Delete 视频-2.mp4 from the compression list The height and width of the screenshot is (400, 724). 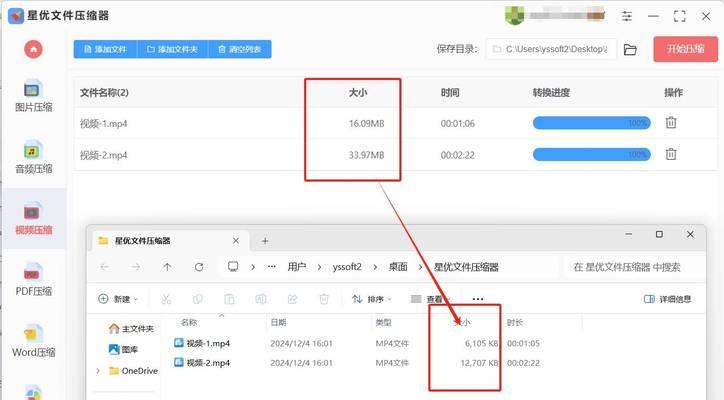(x=671, y=154)
